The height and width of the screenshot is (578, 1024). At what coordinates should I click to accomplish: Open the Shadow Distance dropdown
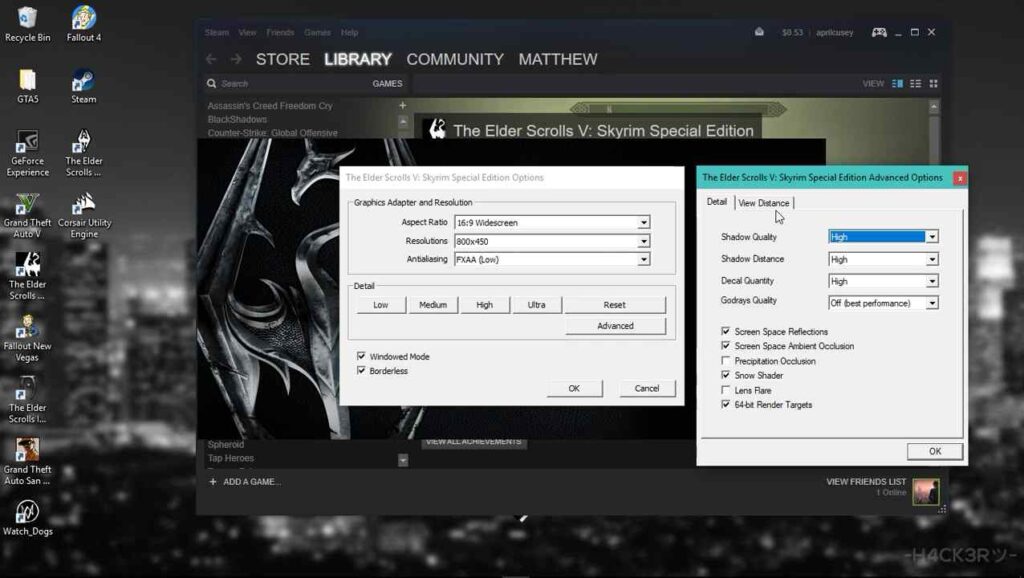tap(883, 259)
